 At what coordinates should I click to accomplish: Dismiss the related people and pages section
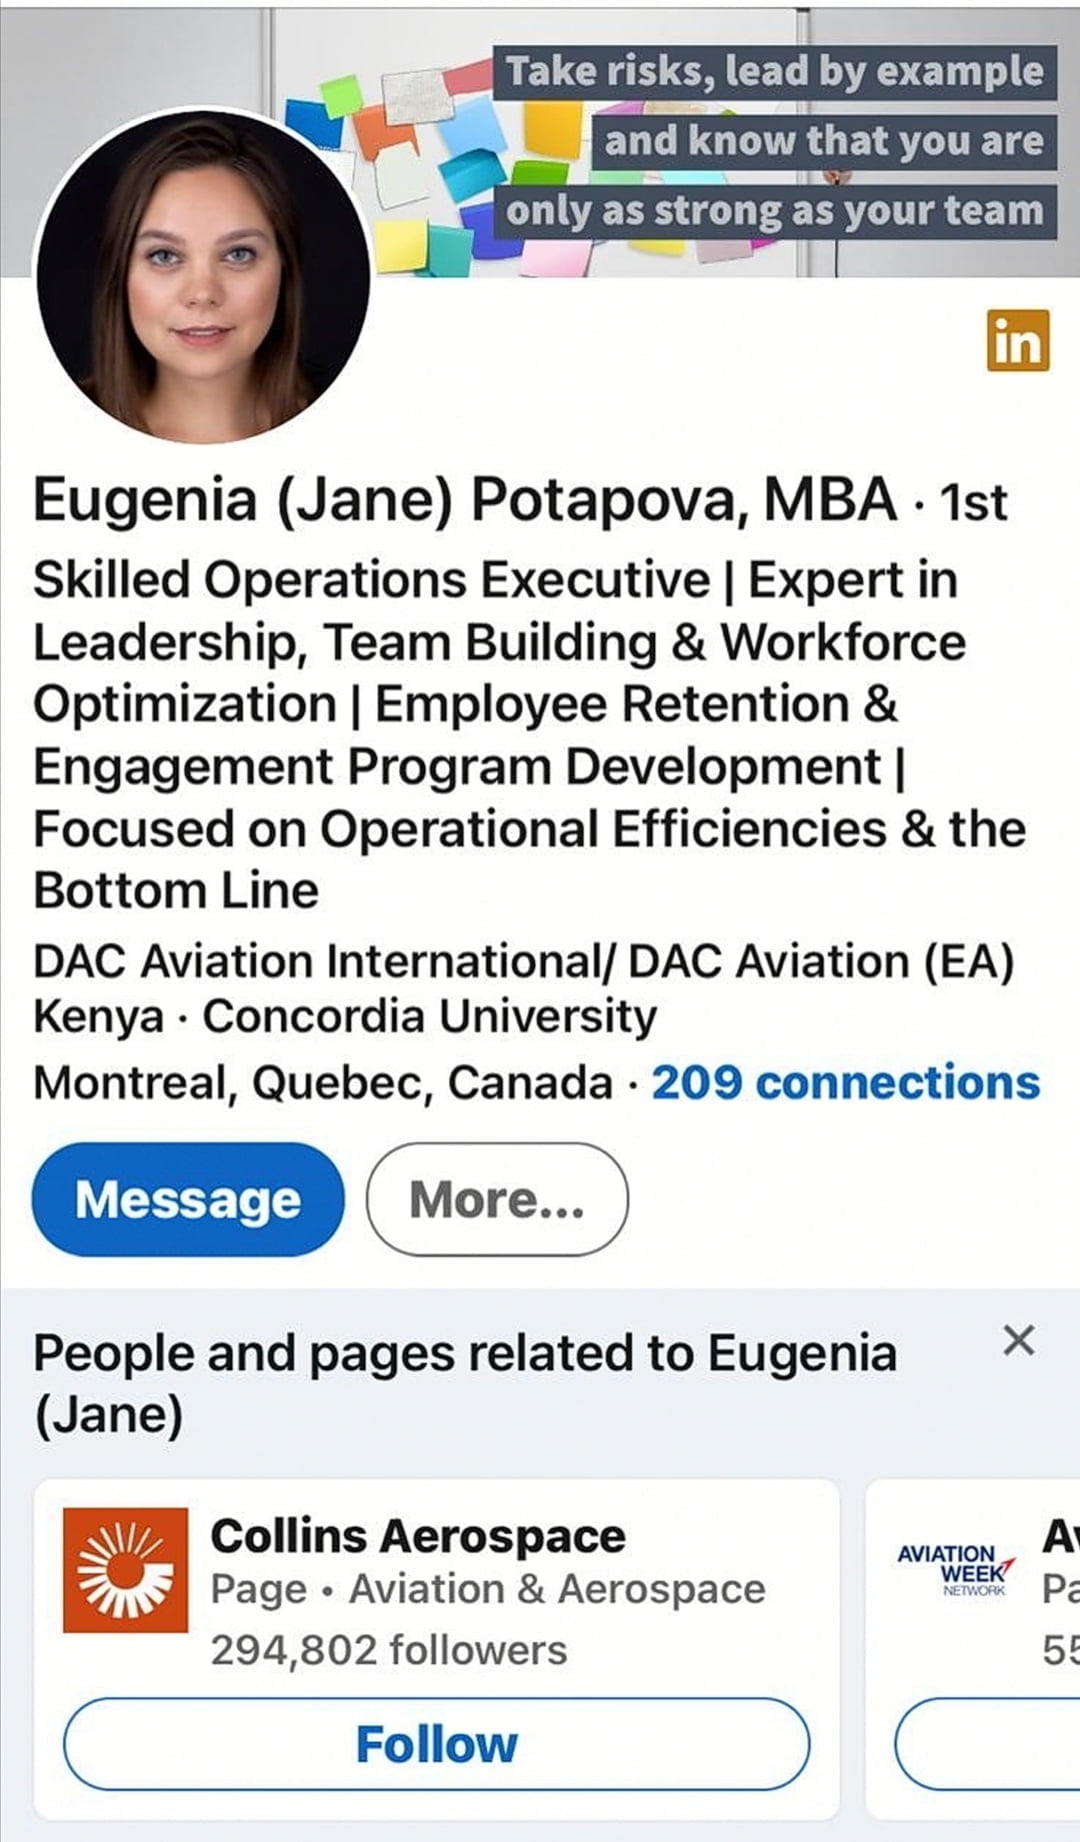tap(1017, 1340)
